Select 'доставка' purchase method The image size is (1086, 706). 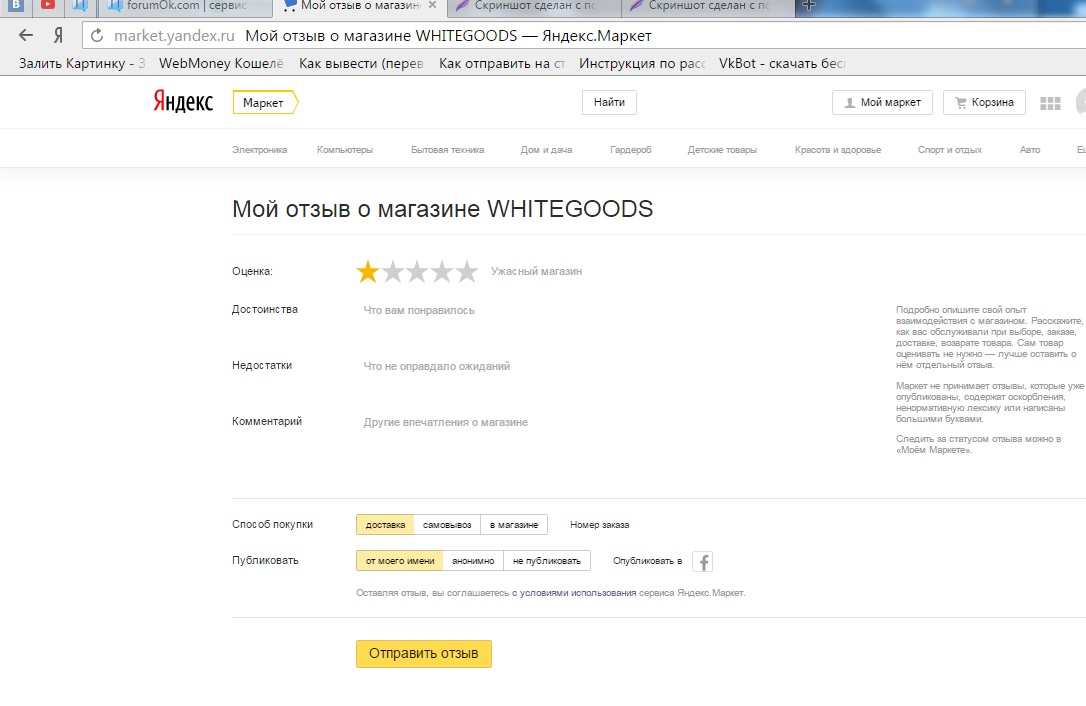[385, 524]
